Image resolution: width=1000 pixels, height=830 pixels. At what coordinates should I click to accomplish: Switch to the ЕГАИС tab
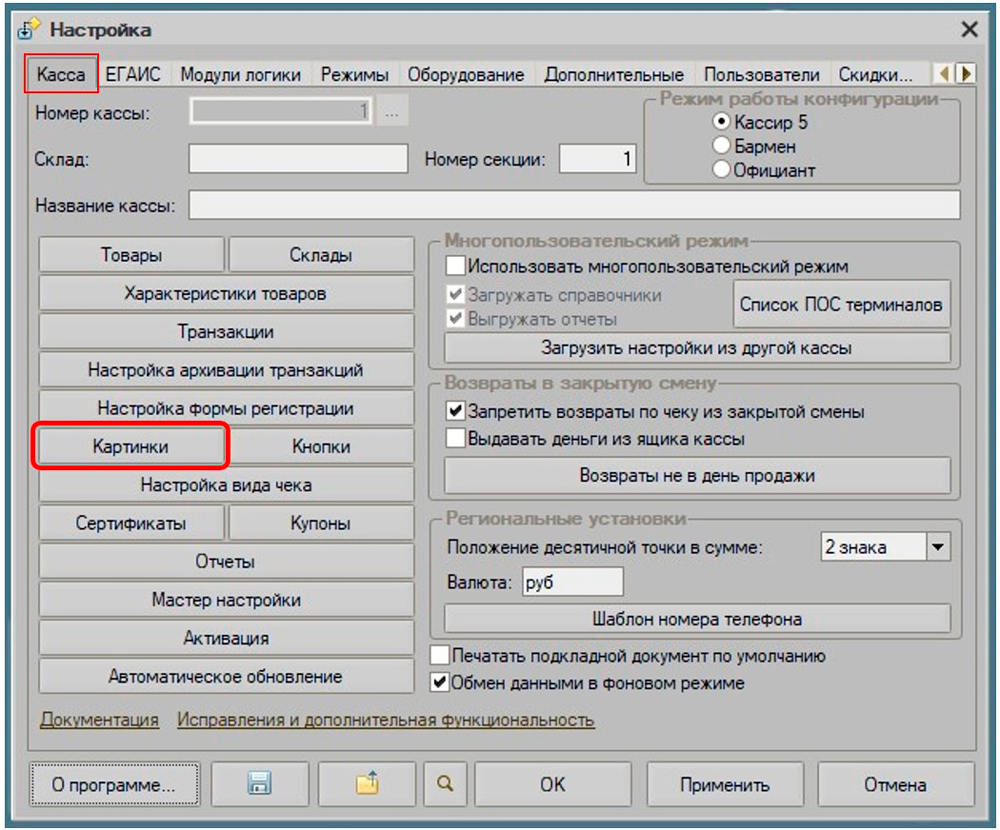[133, 75]
